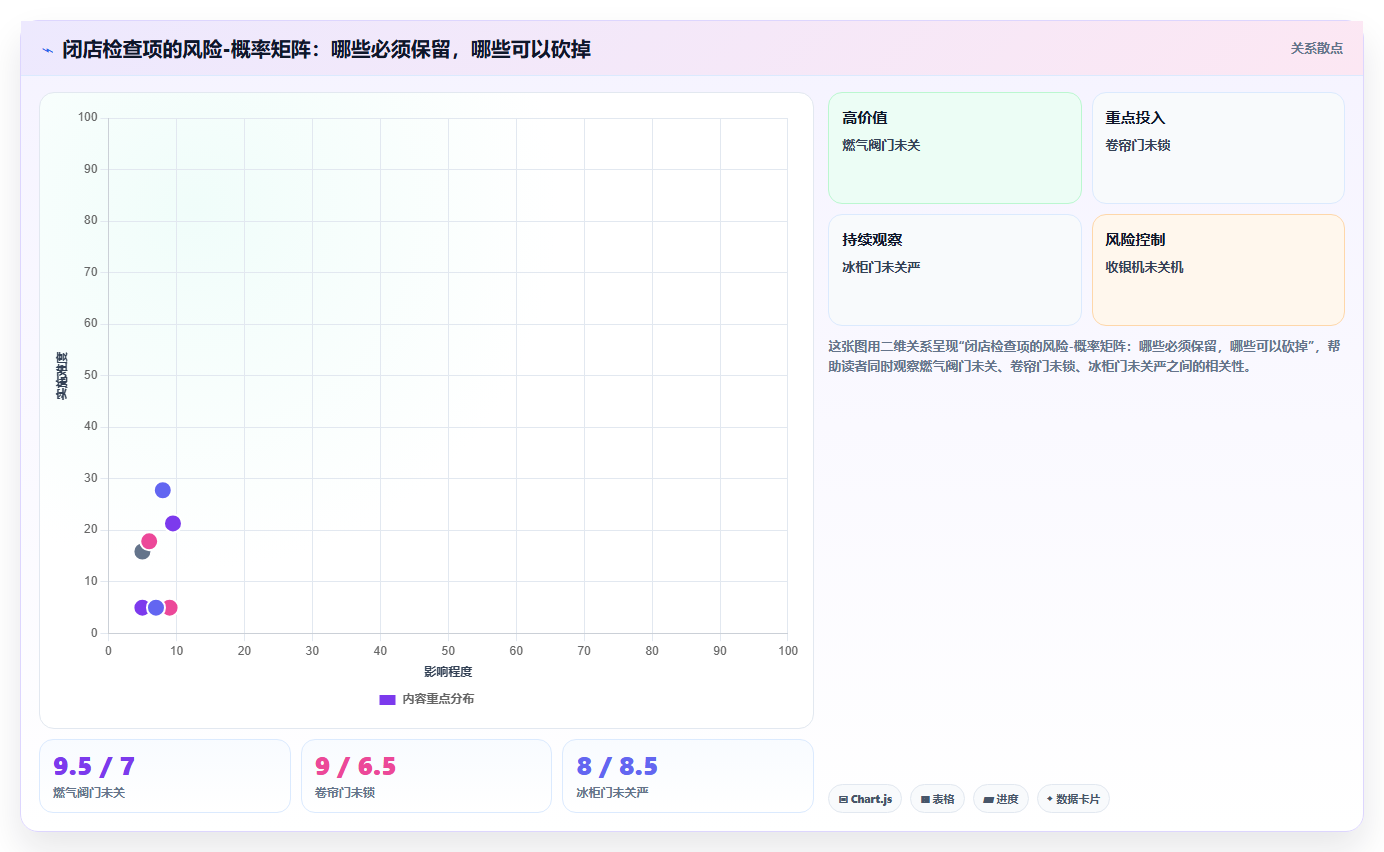Click the 9 / 6.5 卷帘门未锁 stat card
Viewport: 1384px width, 852px height.
point(426,776)
